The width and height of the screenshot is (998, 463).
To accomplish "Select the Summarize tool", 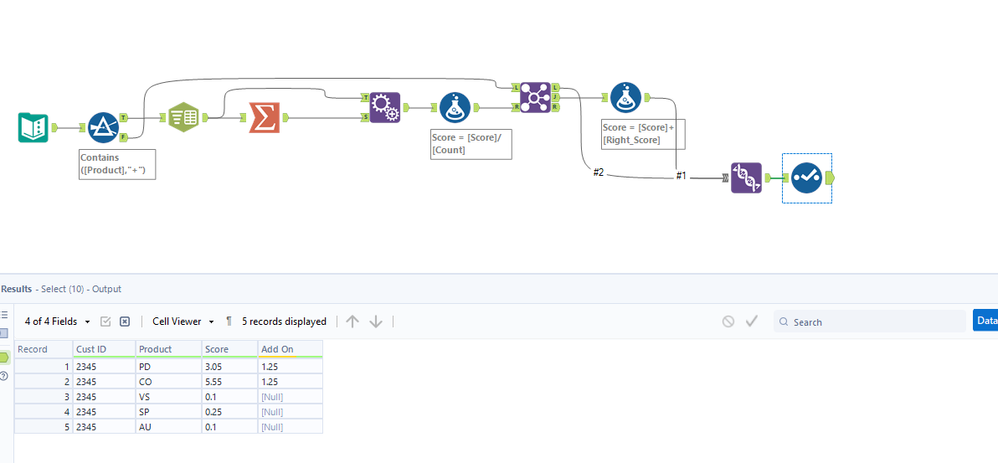I will (x=264, y=117).
